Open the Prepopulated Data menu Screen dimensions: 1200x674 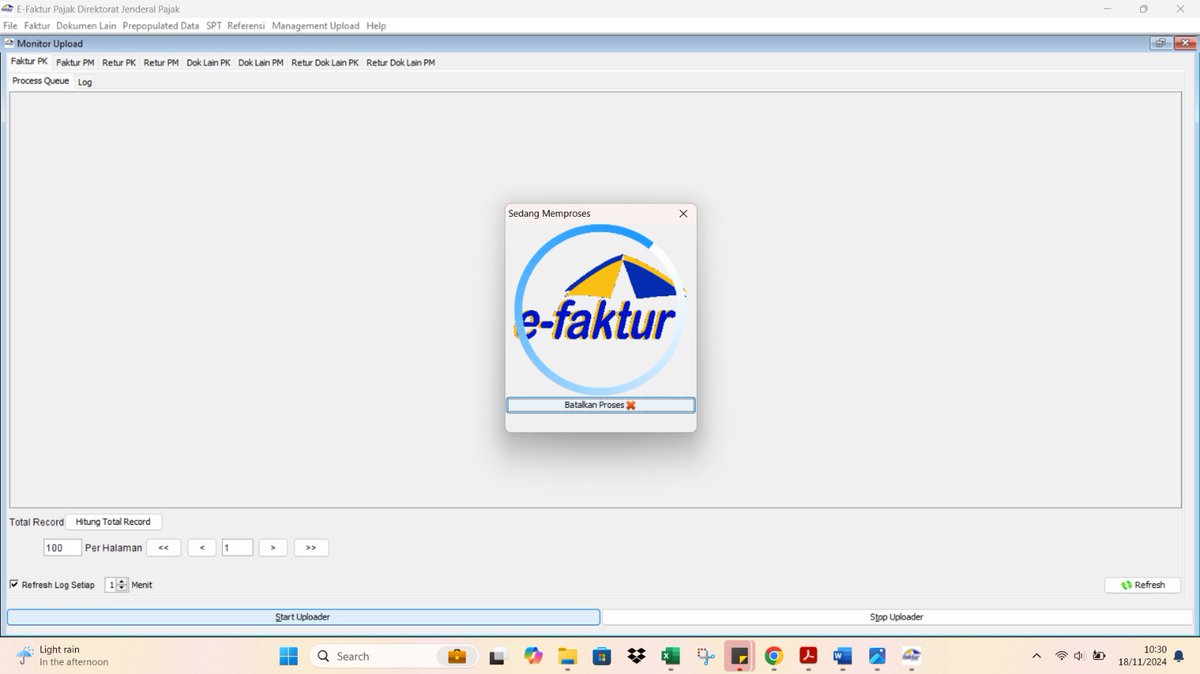[161, 25]
